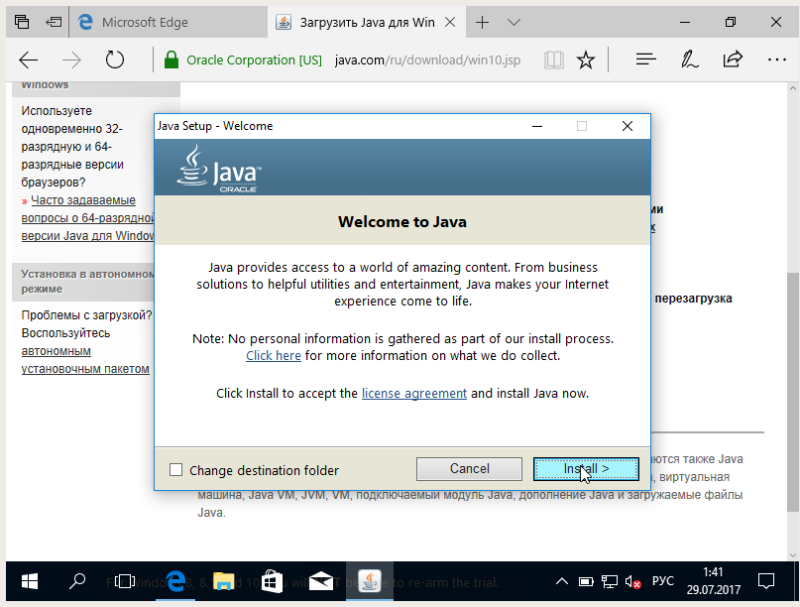The image size is (800, 607).
Task: Open the Edge Hub icon
Action: point(646,60)
